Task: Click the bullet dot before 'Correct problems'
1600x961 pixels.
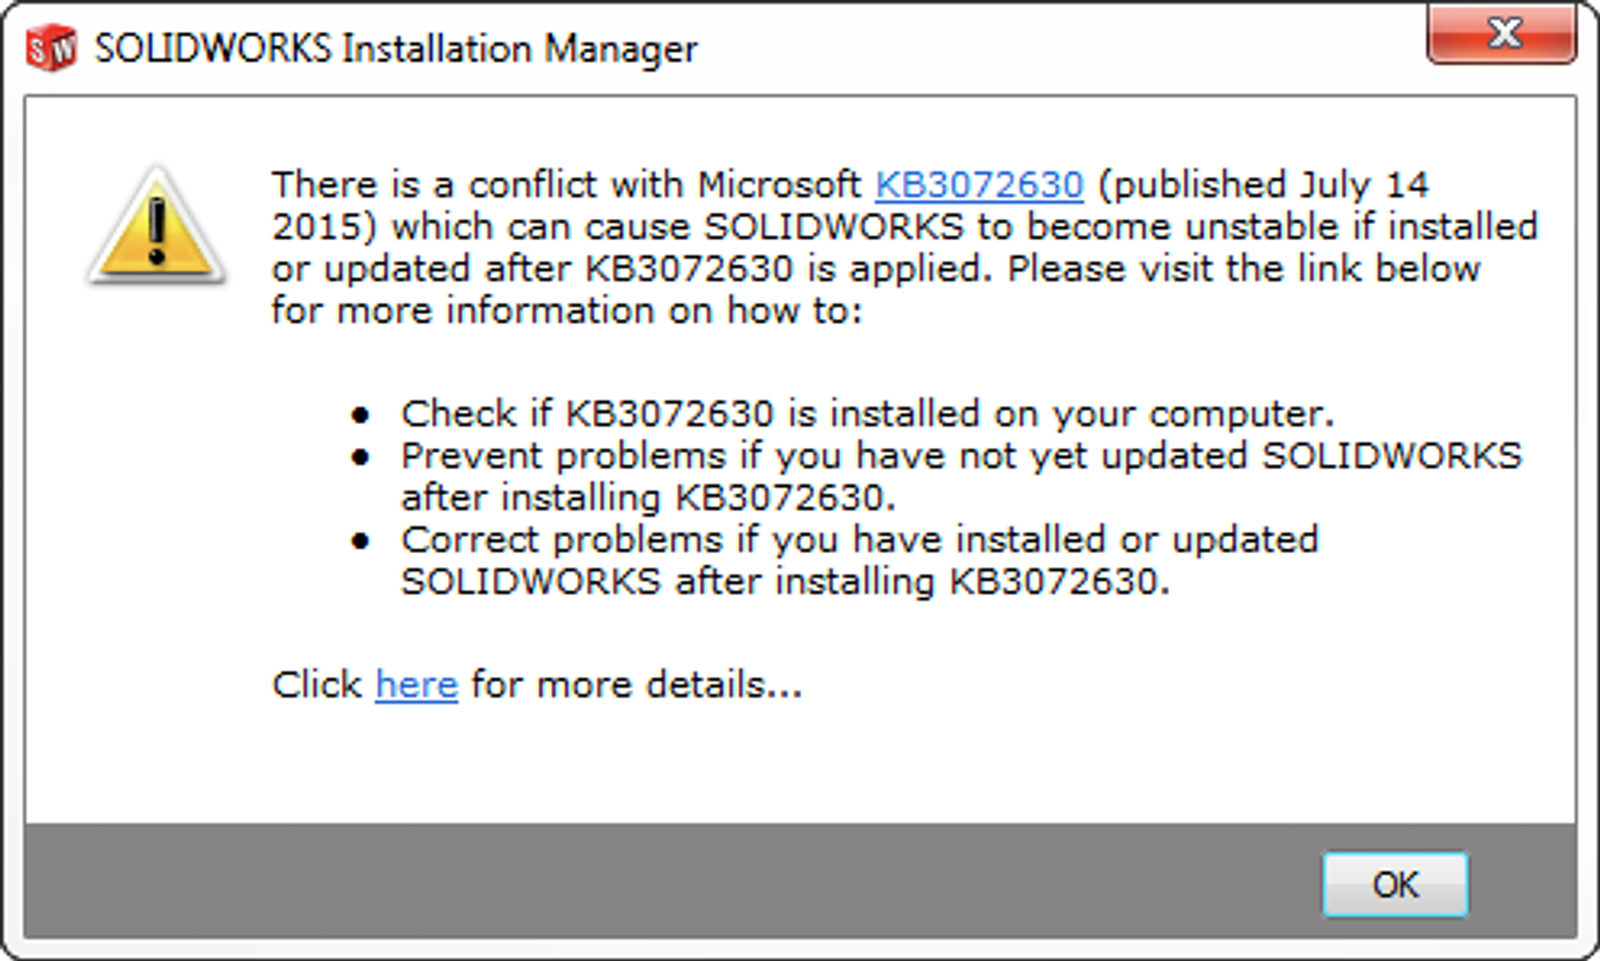Action: click(360, 541)
